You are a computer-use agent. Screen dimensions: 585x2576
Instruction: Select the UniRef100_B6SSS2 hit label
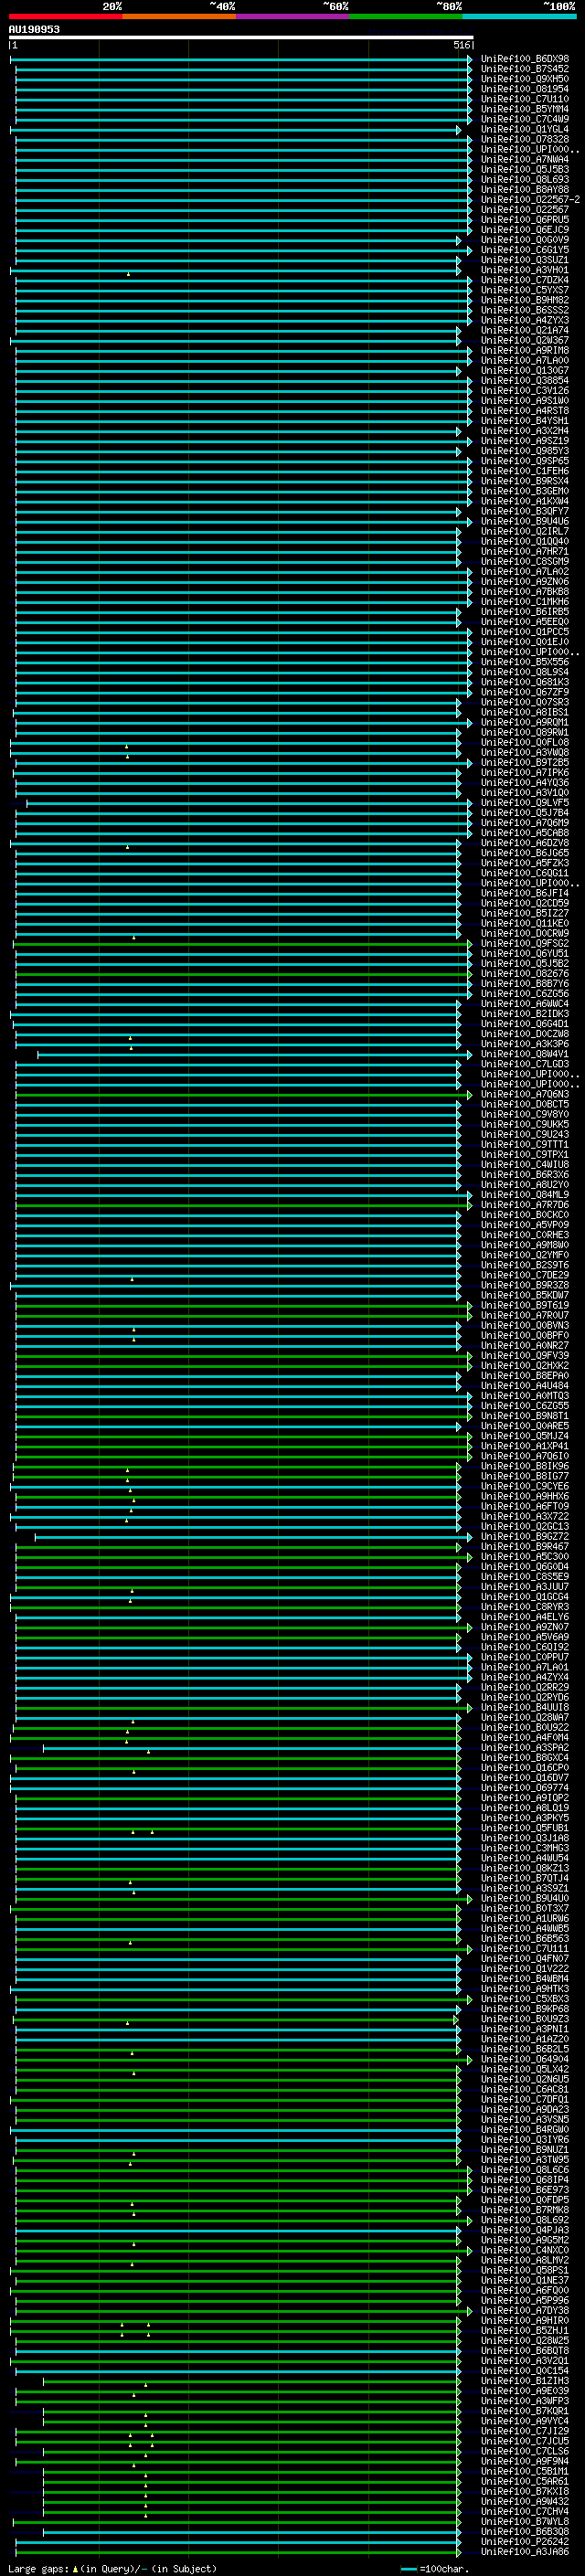coord(524,310)
